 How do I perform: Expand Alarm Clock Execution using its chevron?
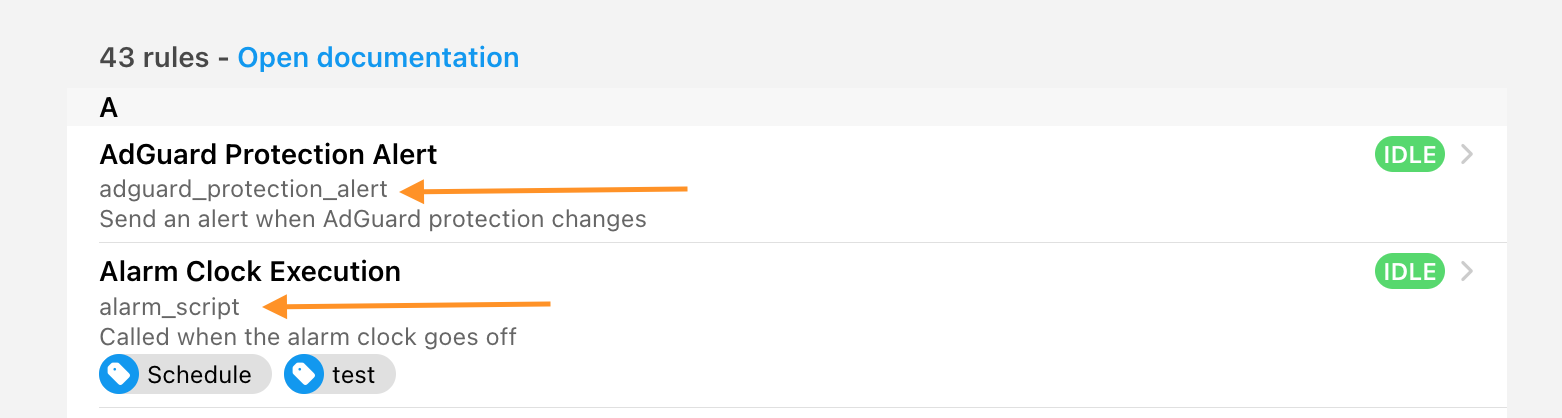pos(1467,271)
